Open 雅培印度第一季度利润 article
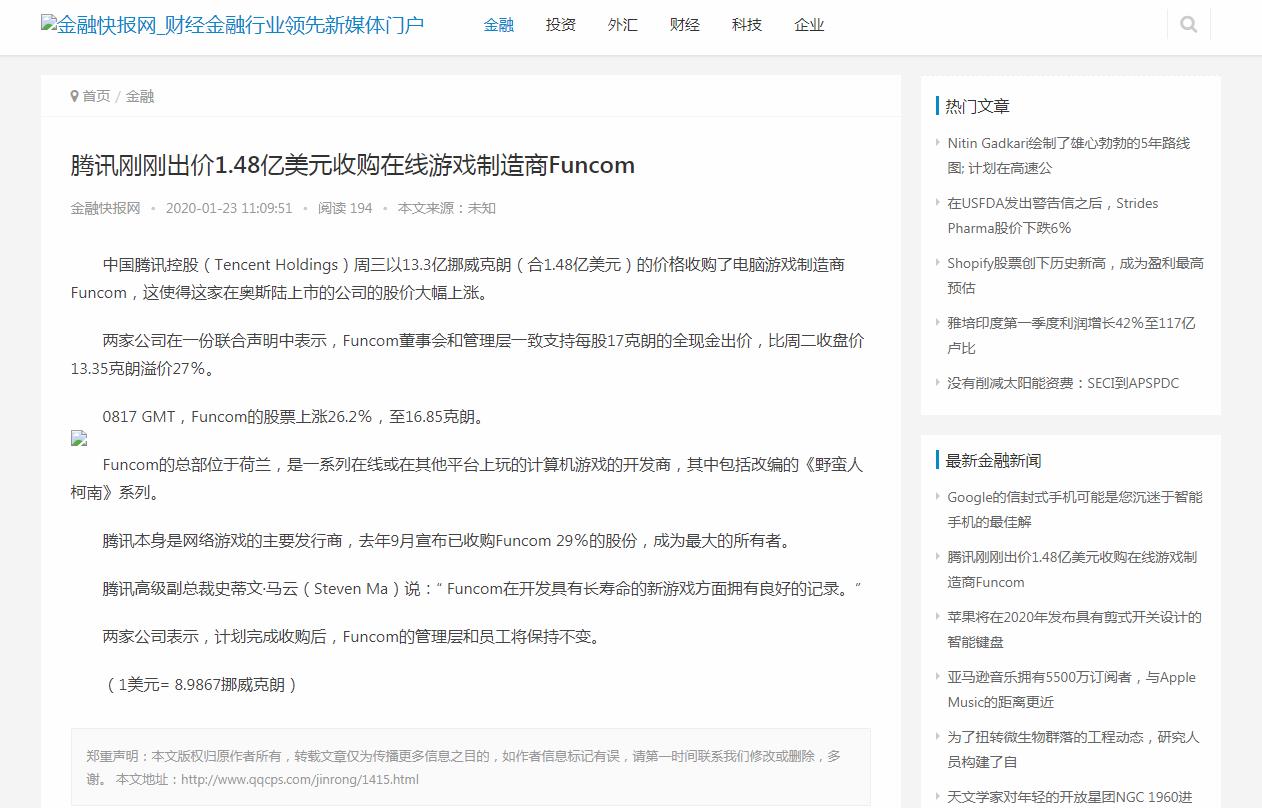 [1071, 335]
